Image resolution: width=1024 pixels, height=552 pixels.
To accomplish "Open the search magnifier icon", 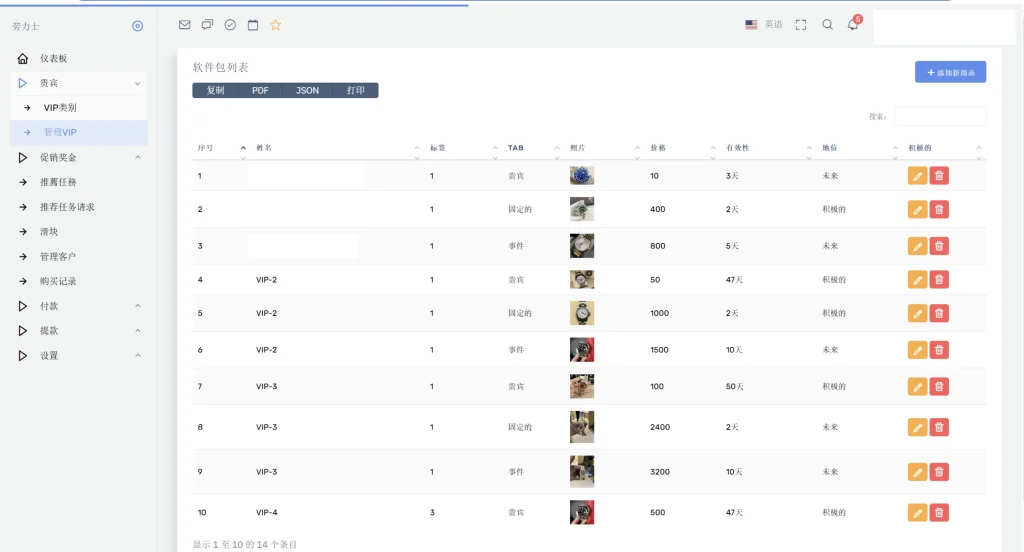I will pyautogui.click(x=827, y=25).
